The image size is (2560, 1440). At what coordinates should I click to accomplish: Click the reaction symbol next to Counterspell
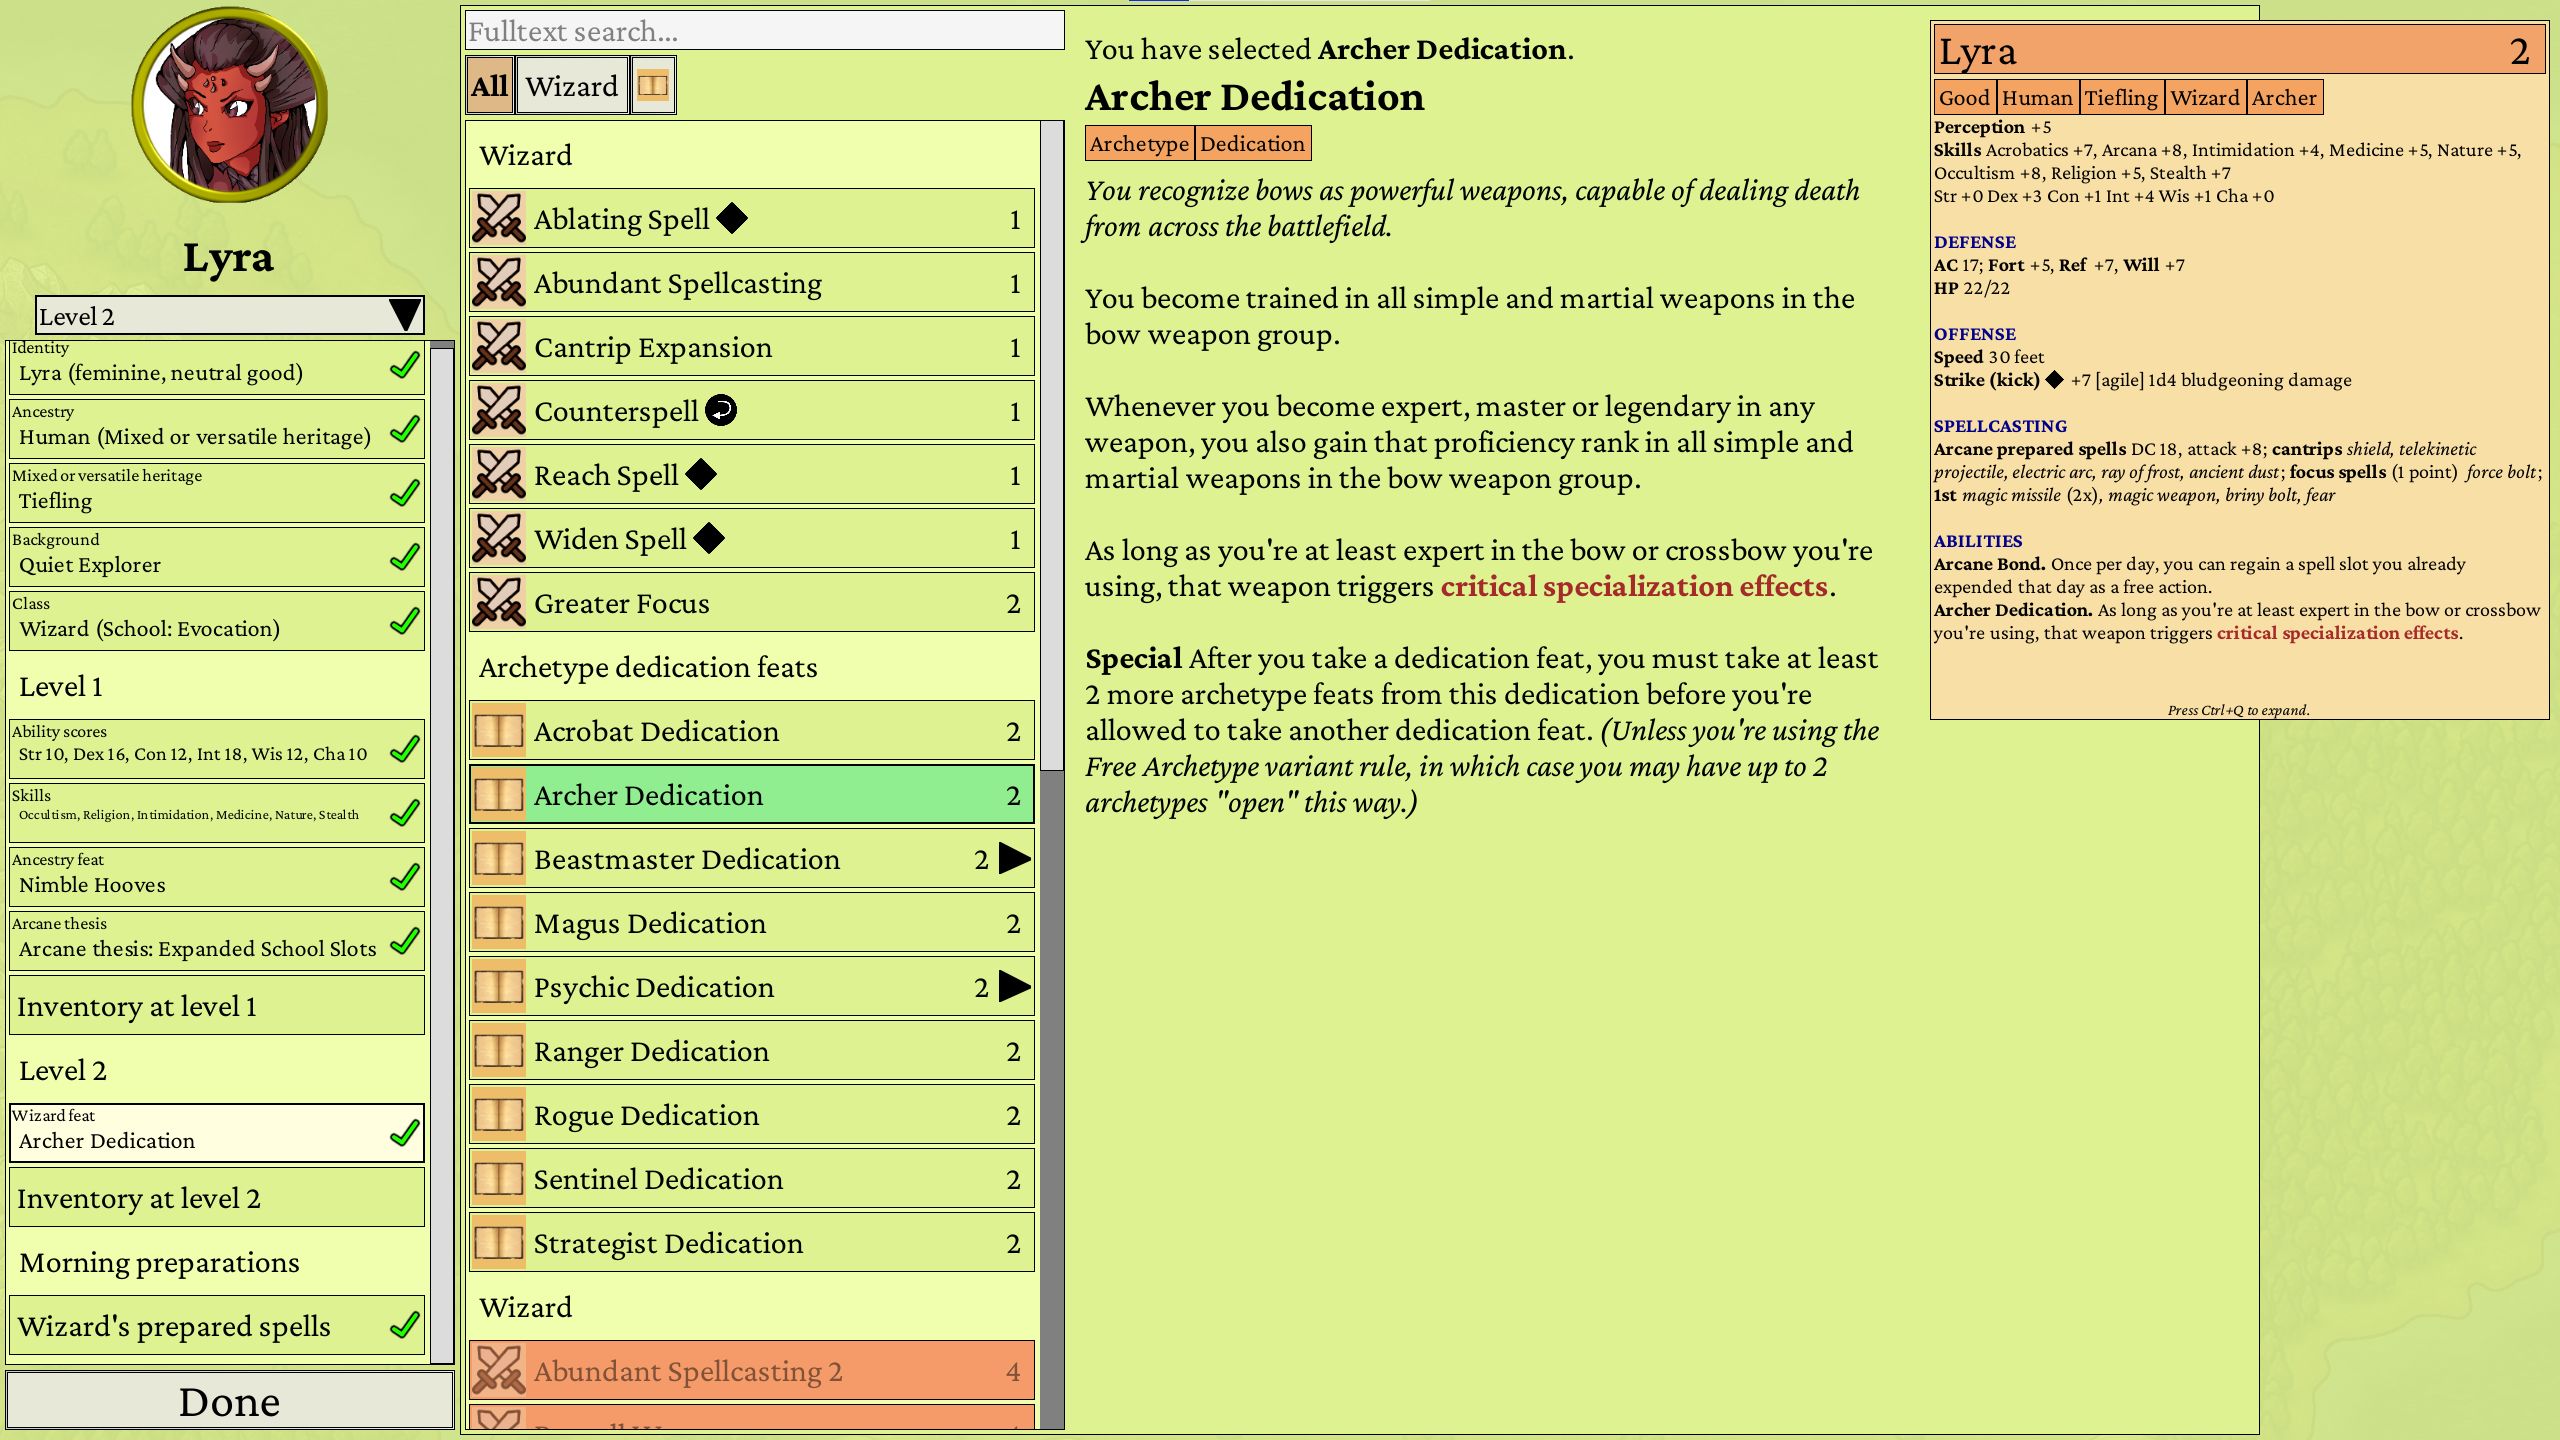[721, 410]
